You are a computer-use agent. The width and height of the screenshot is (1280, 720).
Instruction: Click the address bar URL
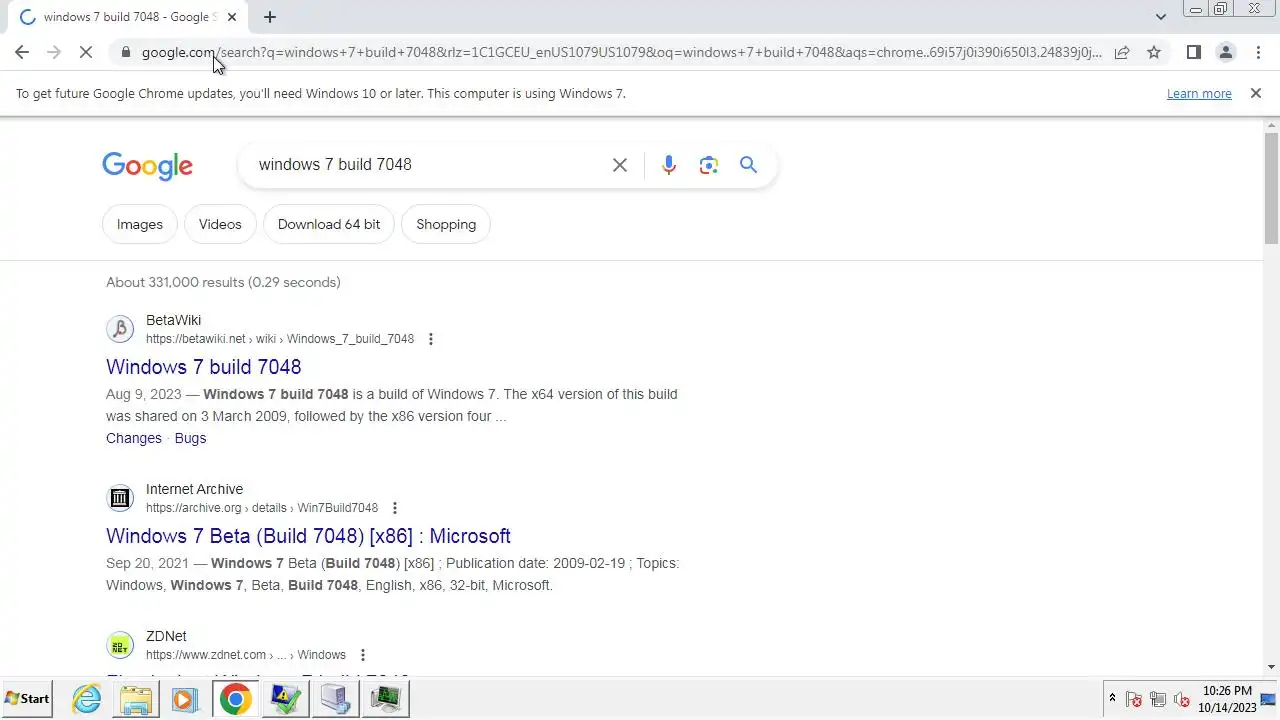tap(621, 52)
